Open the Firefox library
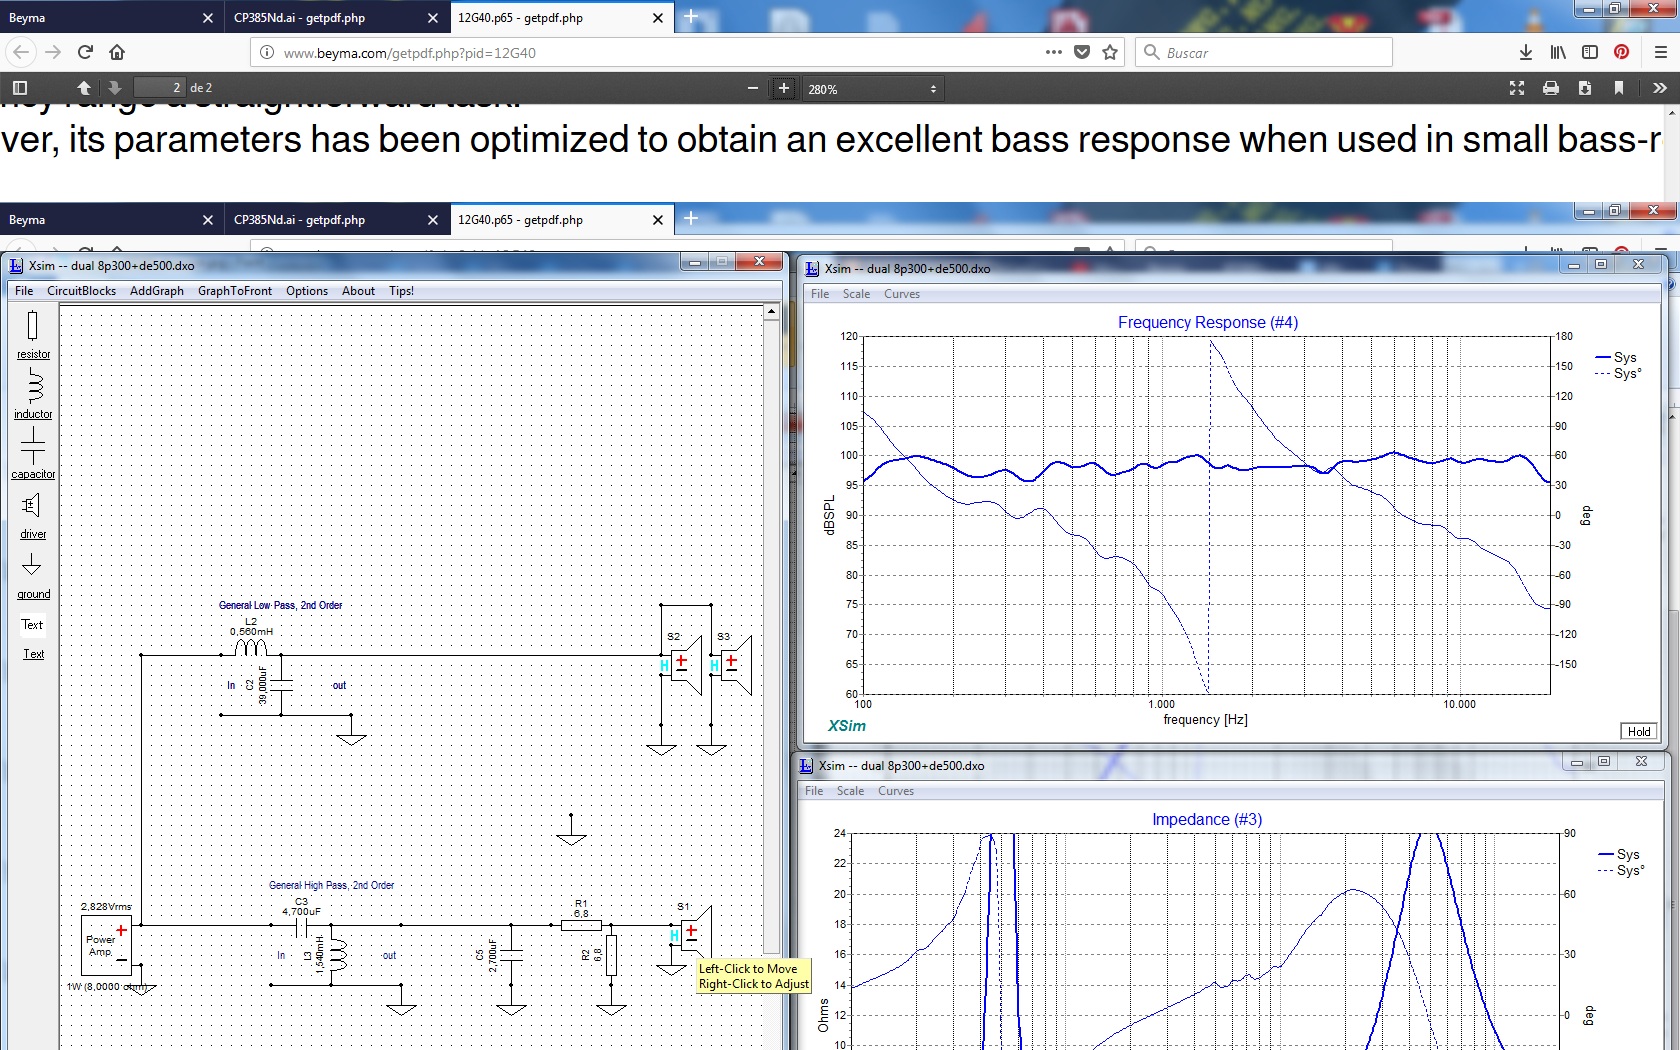1680x1050 pixels. pos(1558,52)
